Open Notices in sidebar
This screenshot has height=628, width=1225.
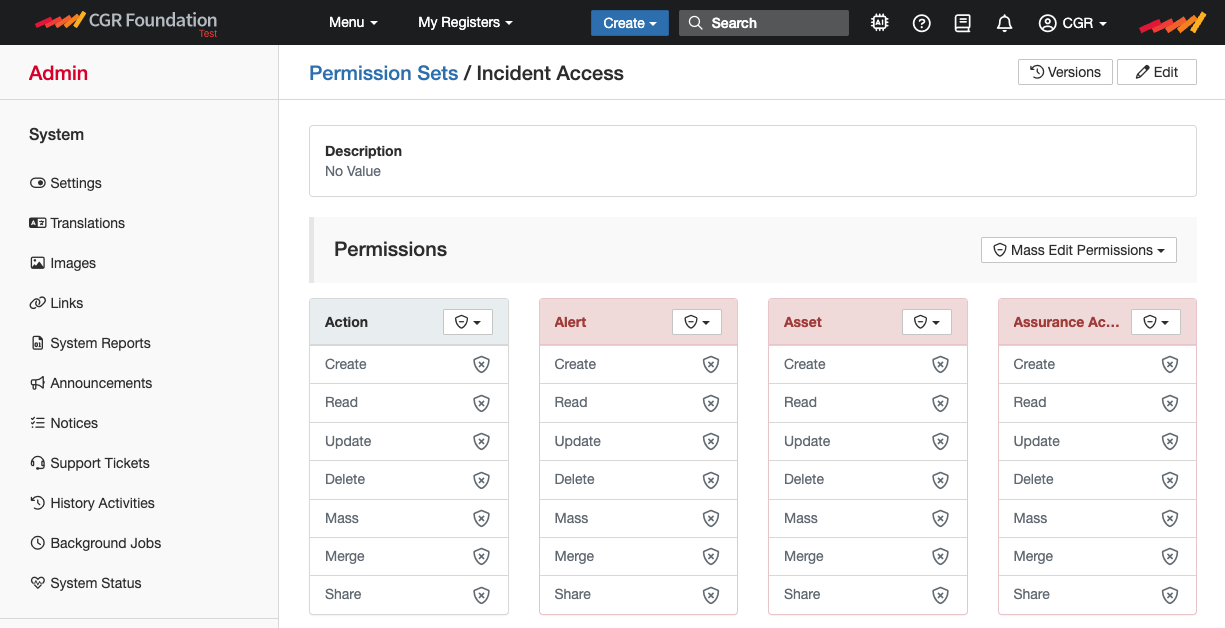tap(64, 423)
